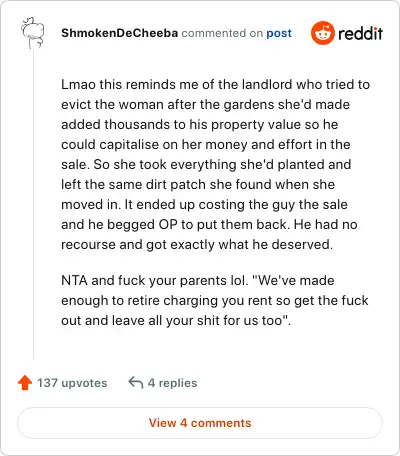Click the Snoo avatar of the commenter

[33, 33]
